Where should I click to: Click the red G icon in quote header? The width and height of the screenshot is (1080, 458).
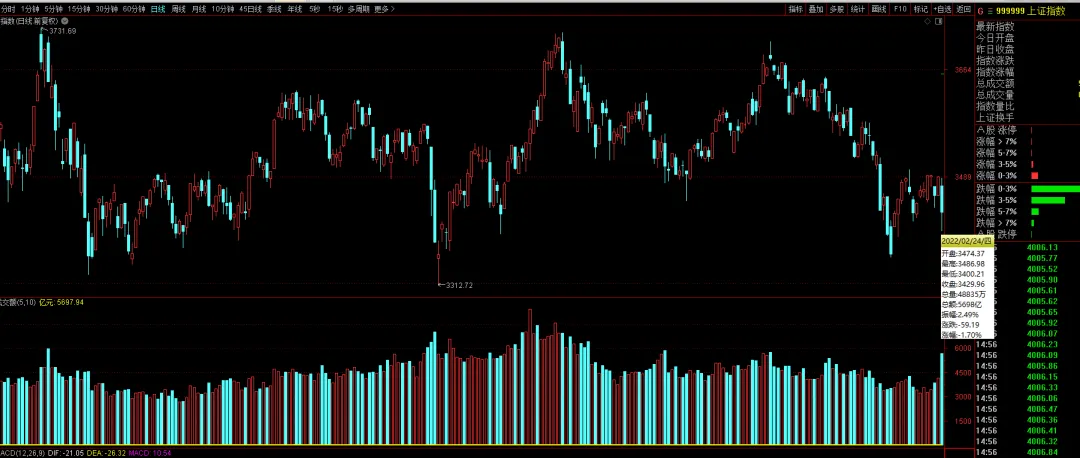[x=980, y=11]
